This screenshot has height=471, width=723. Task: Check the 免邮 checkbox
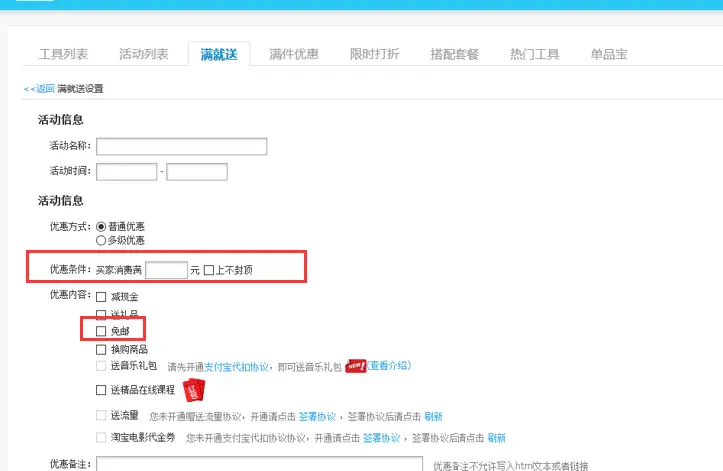(101, 331)
